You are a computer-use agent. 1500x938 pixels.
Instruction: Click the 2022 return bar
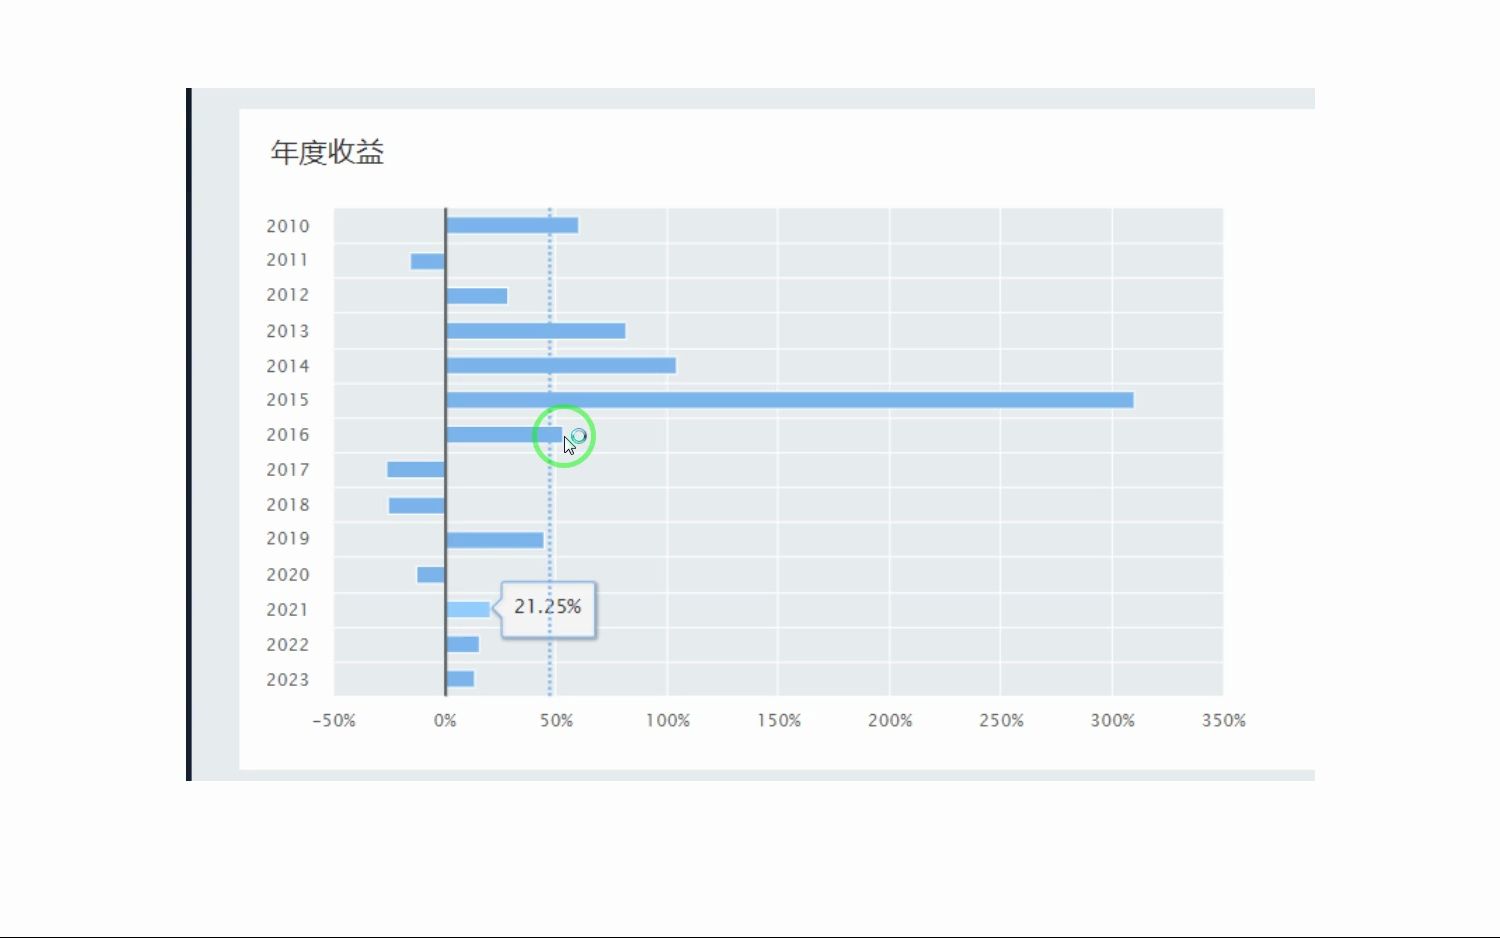click(x=463, y=644)
